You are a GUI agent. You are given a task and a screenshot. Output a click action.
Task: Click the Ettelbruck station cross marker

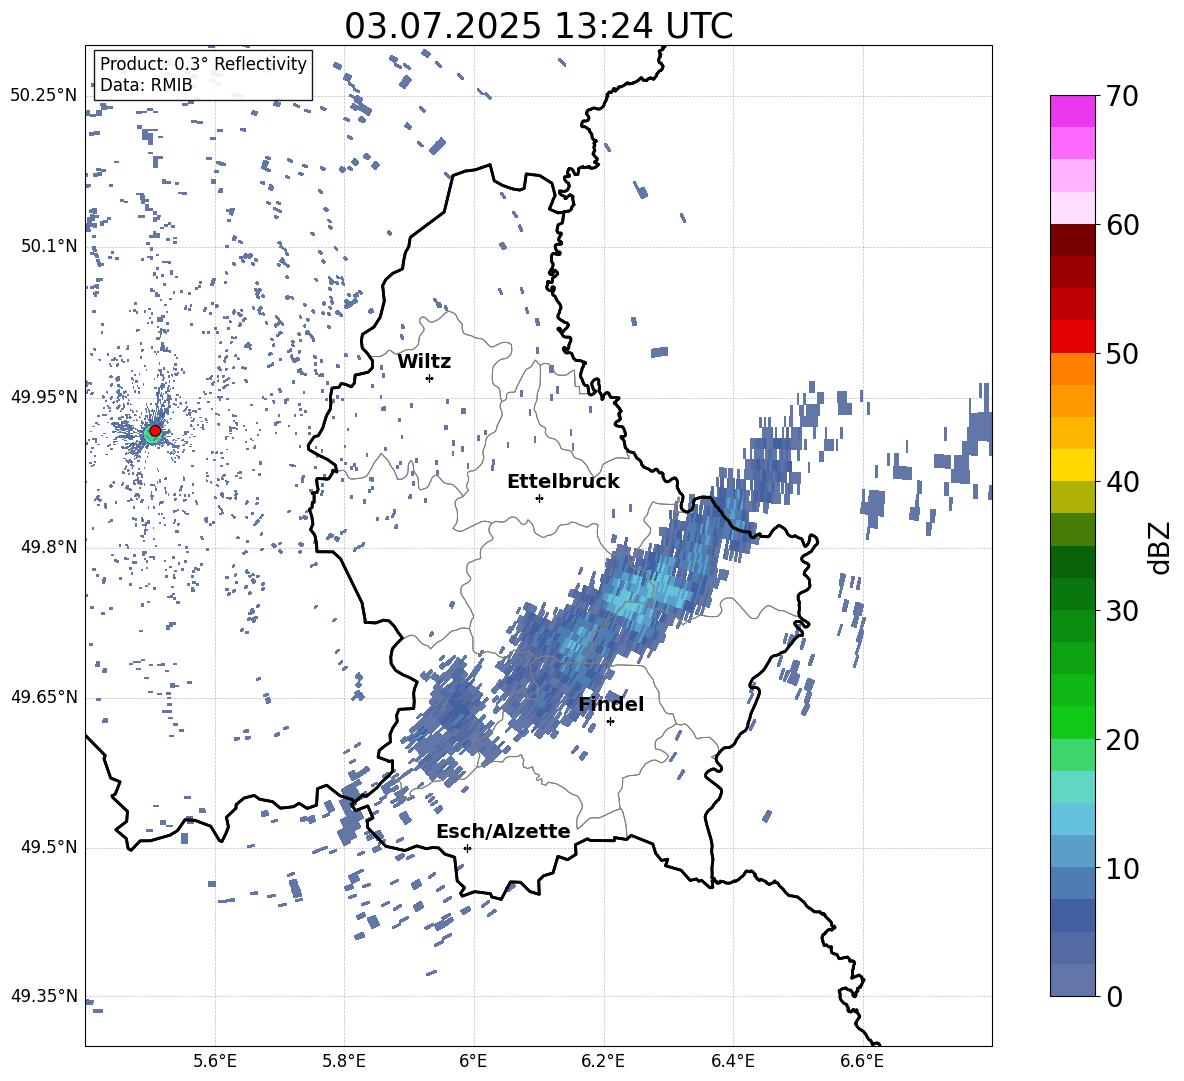539,498
